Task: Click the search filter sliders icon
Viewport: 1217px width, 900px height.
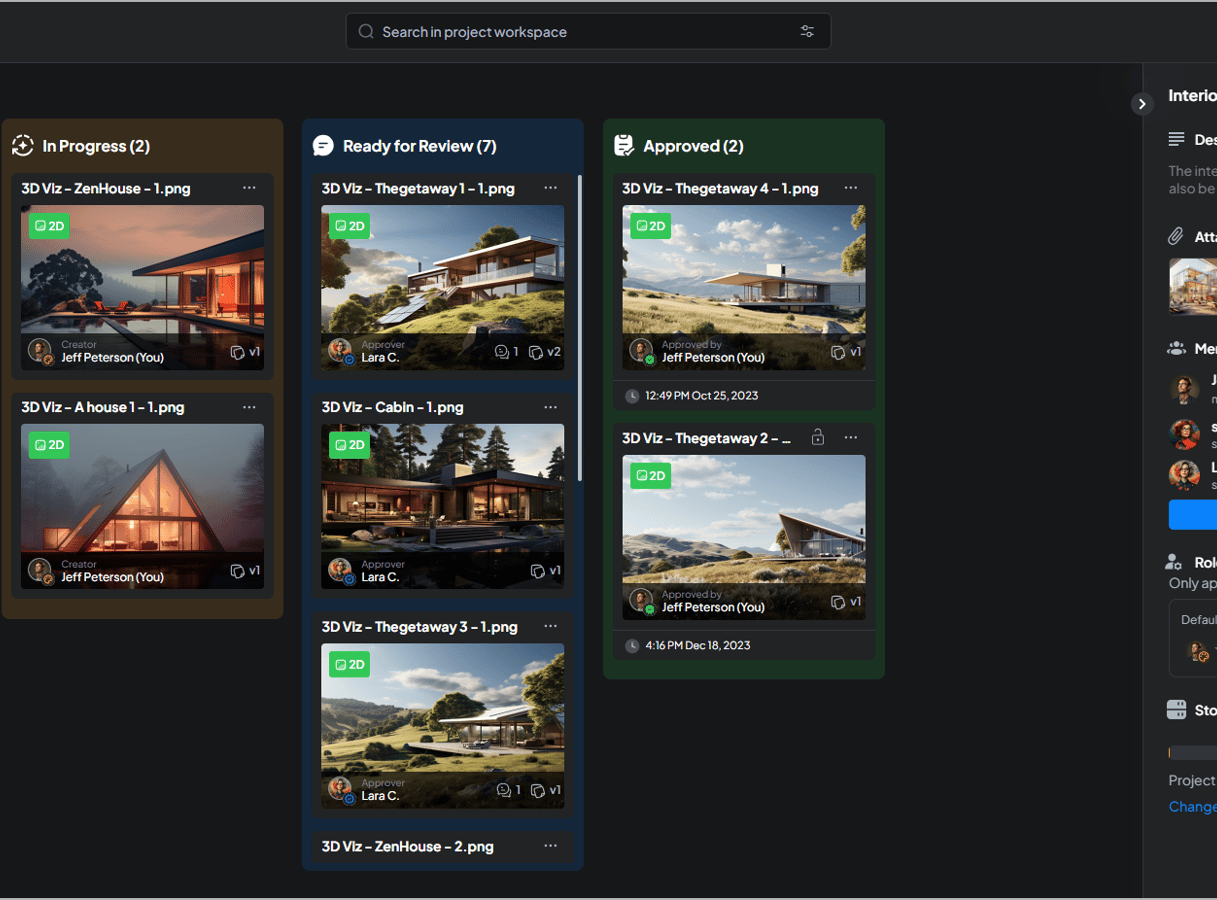Action: coord(807,32)
